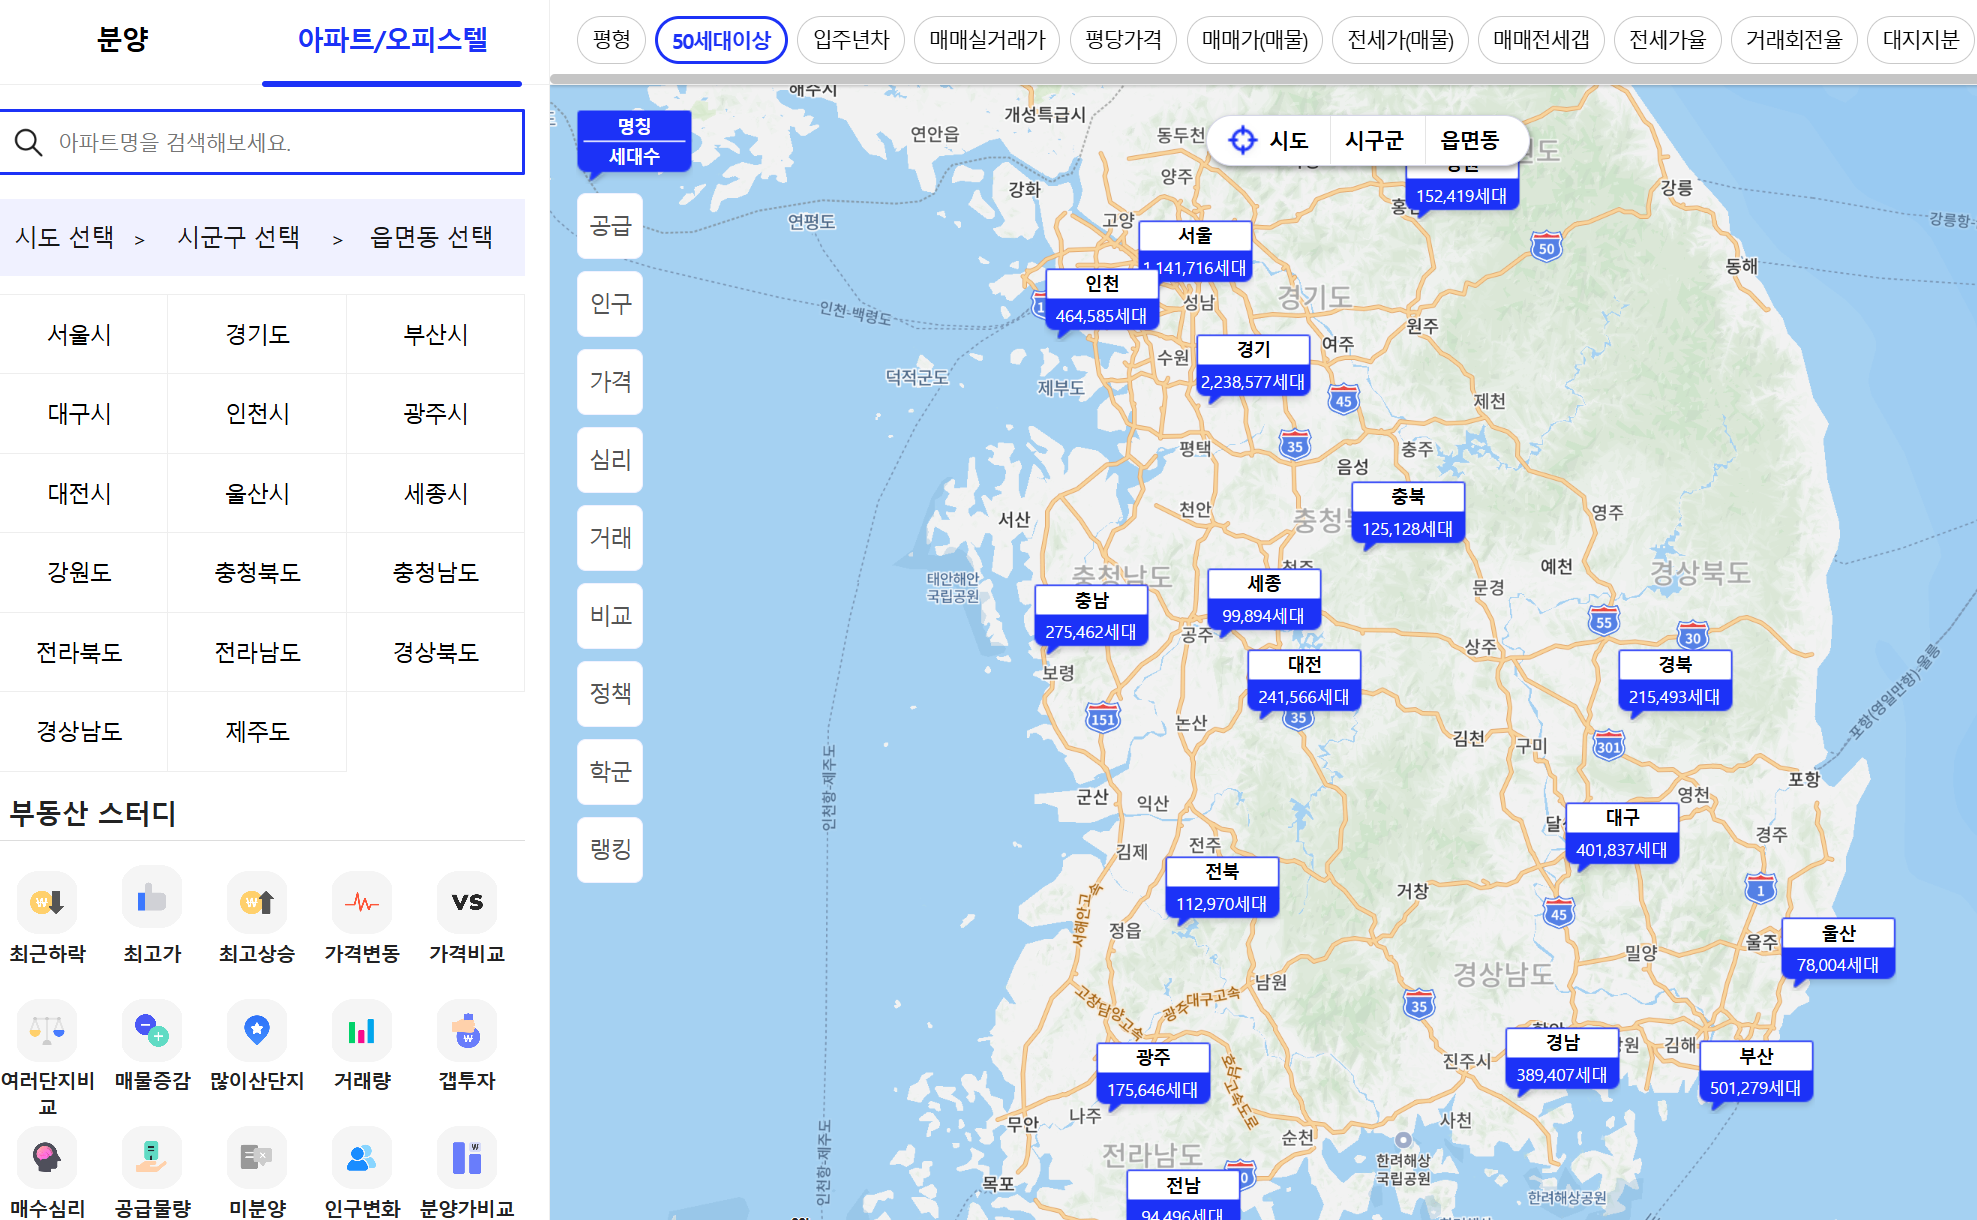Expand the 시도 선택 breadcrumb step
This screenshot has height=1220, width=1977.
[x=65, y=237]
